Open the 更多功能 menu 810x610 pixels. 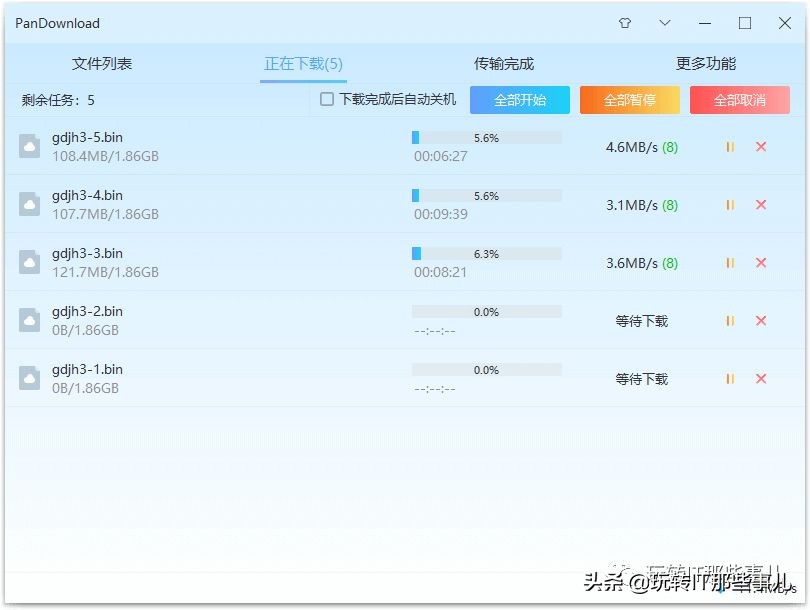pos(707,62)
